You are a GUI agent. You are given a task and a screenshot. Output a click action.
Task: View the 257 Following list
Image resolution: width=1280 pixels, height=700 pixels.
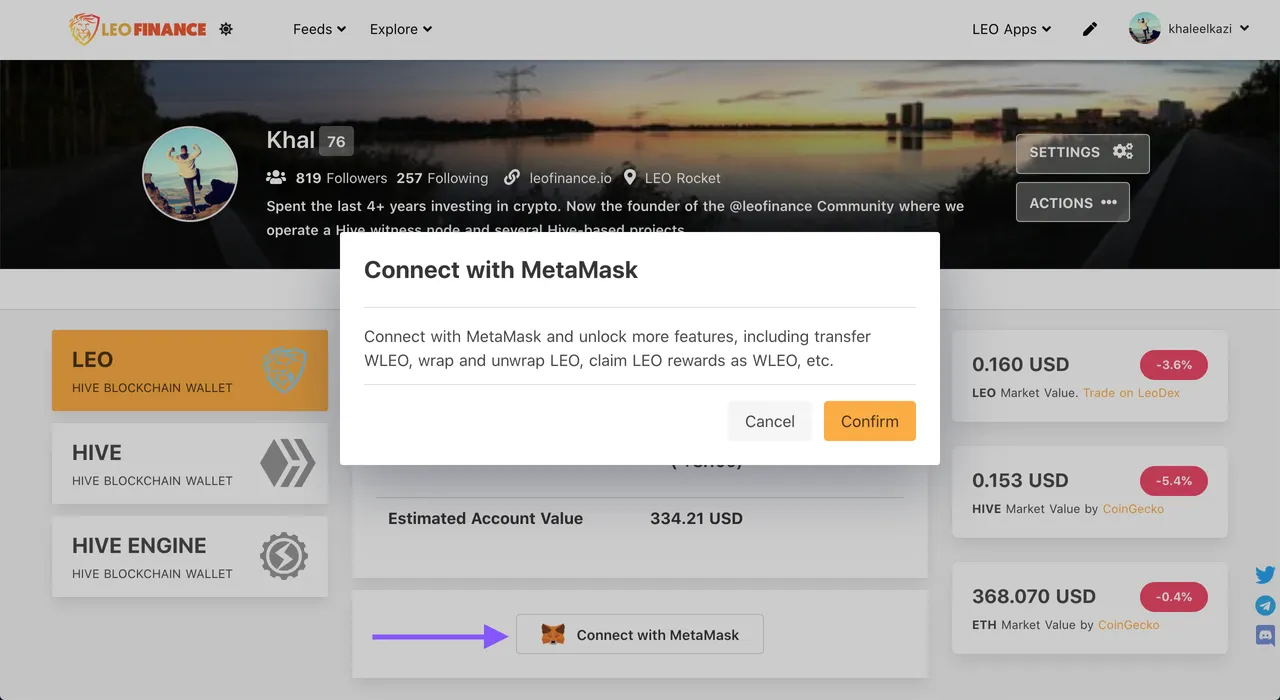(442, 178)
